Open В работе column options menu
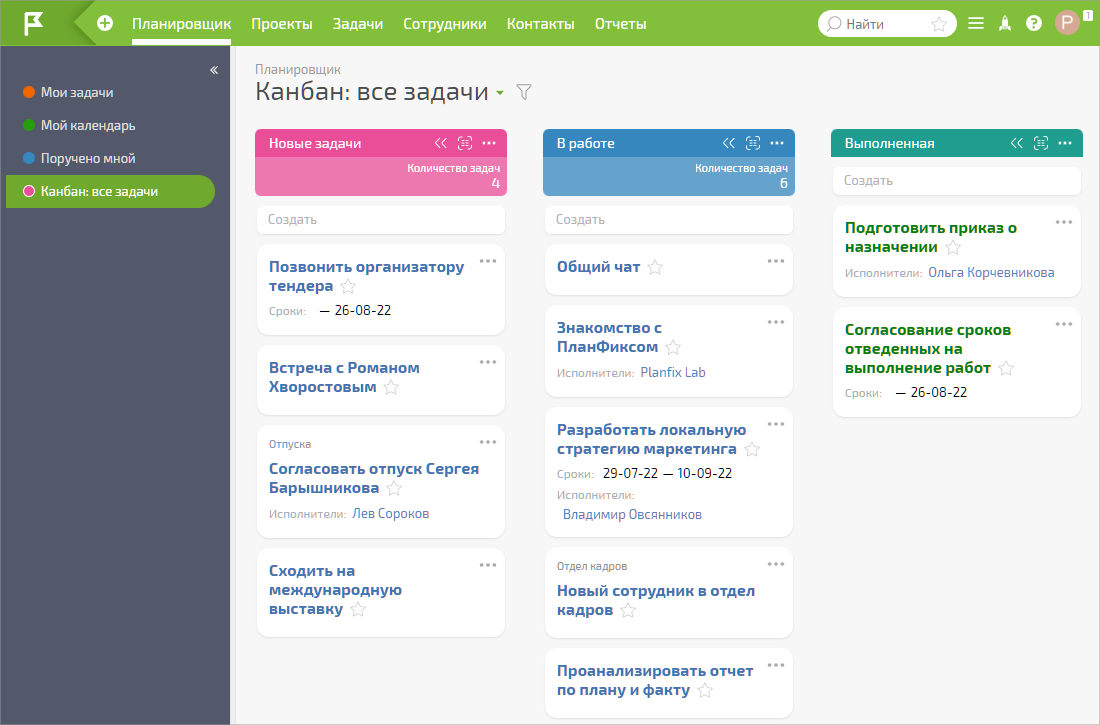 pos(777,143)
